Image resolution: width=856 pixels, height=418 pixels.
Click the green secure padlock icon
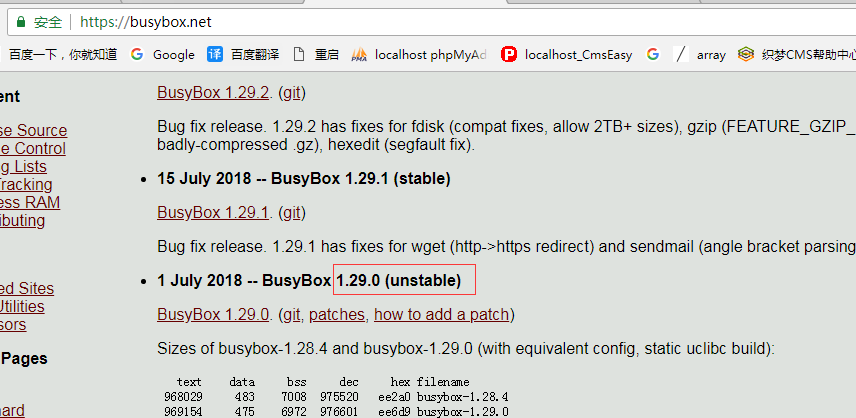(21, 22)
